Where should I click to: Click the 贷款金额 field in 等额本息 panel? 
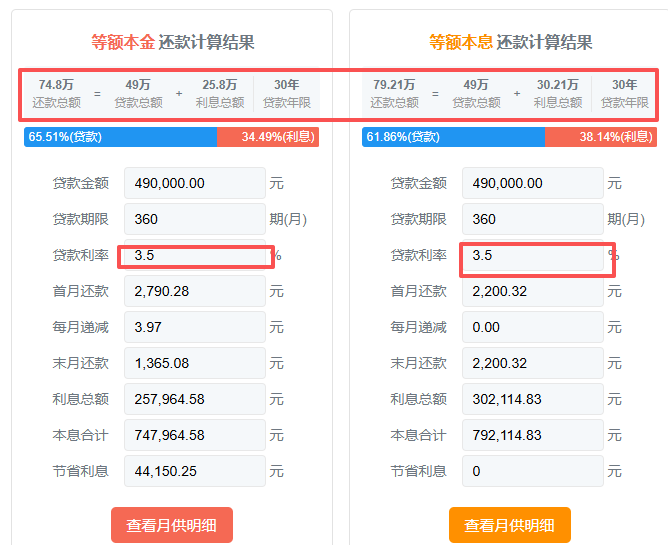[x=533, y=183]
